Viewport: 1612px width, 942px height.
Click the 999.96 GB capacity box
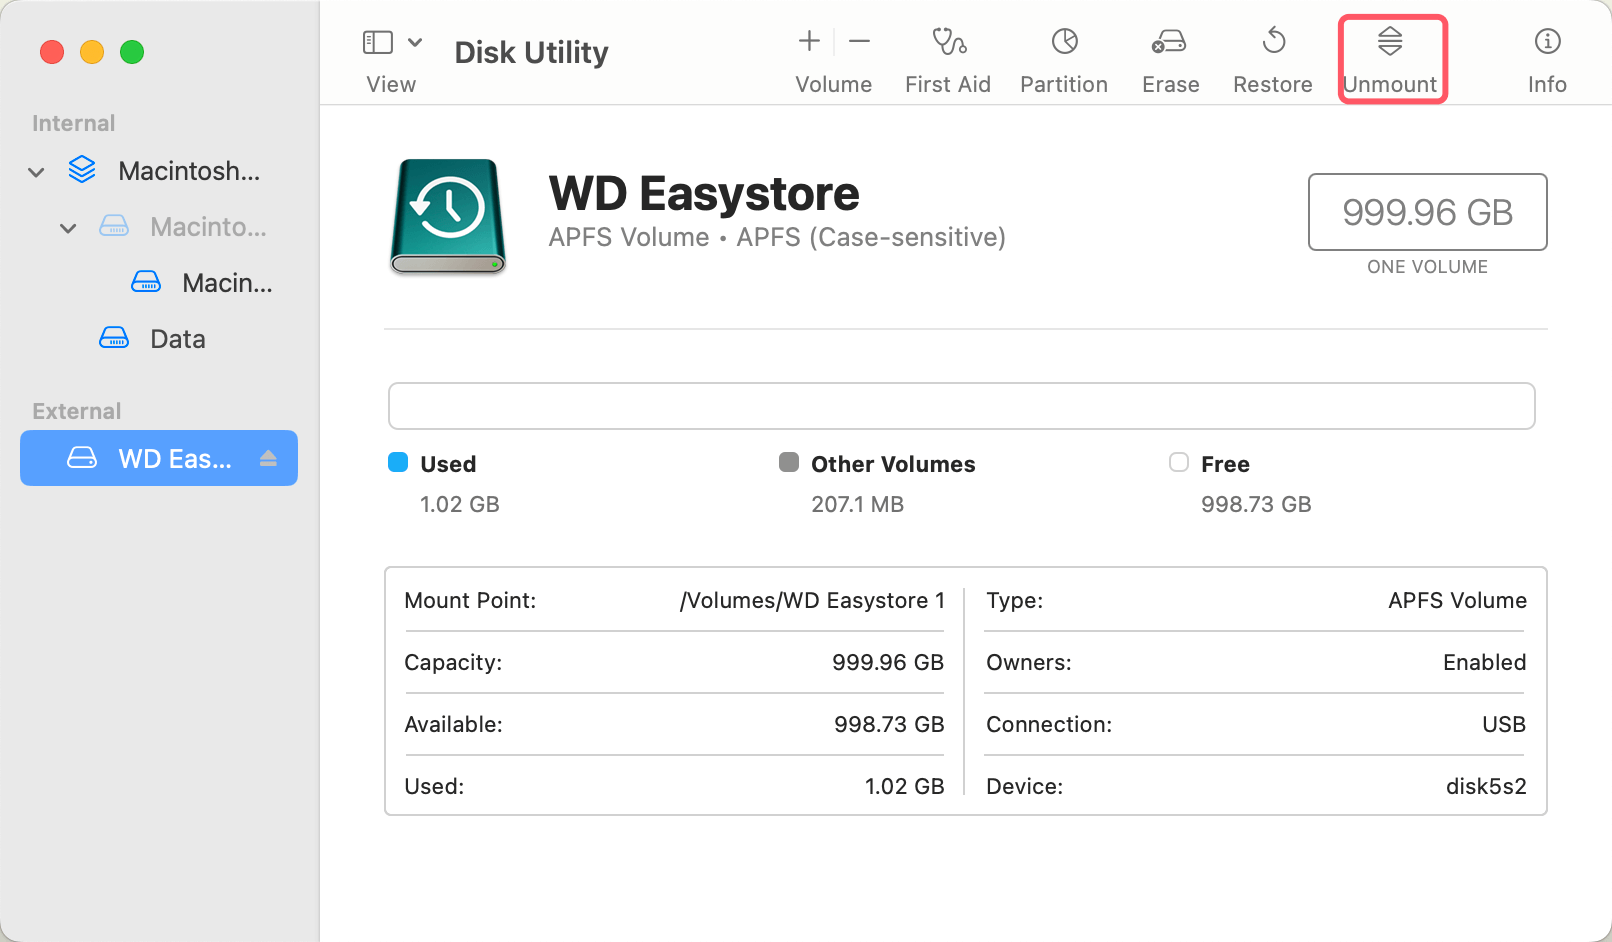coord(1427,212)
